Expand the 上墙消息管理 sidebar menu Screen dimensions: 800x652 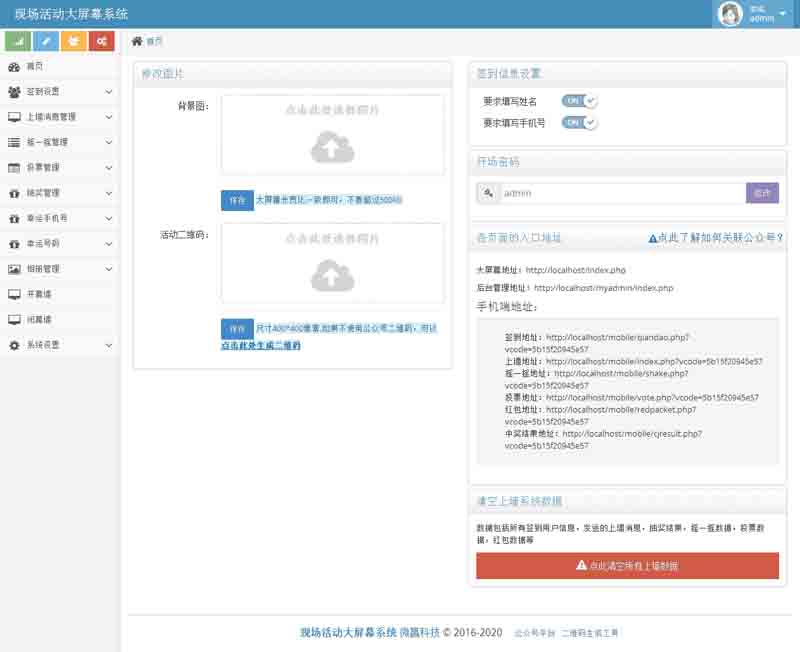(x=60, y=117)
